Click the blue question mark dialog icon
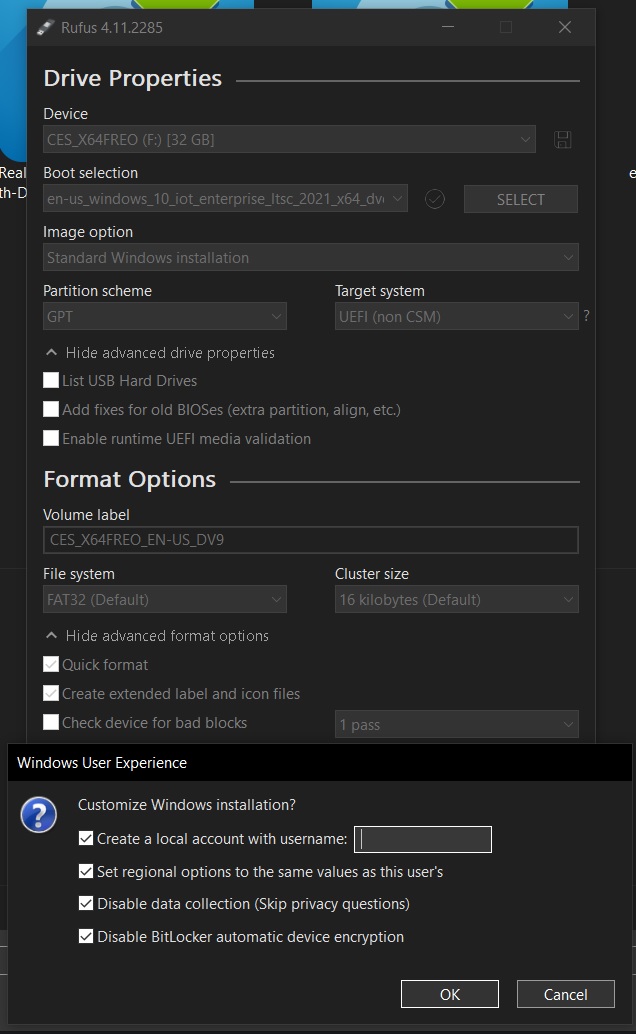This screenshot has height=1034, width=636. pyautogui.click(x=39, y=814)
